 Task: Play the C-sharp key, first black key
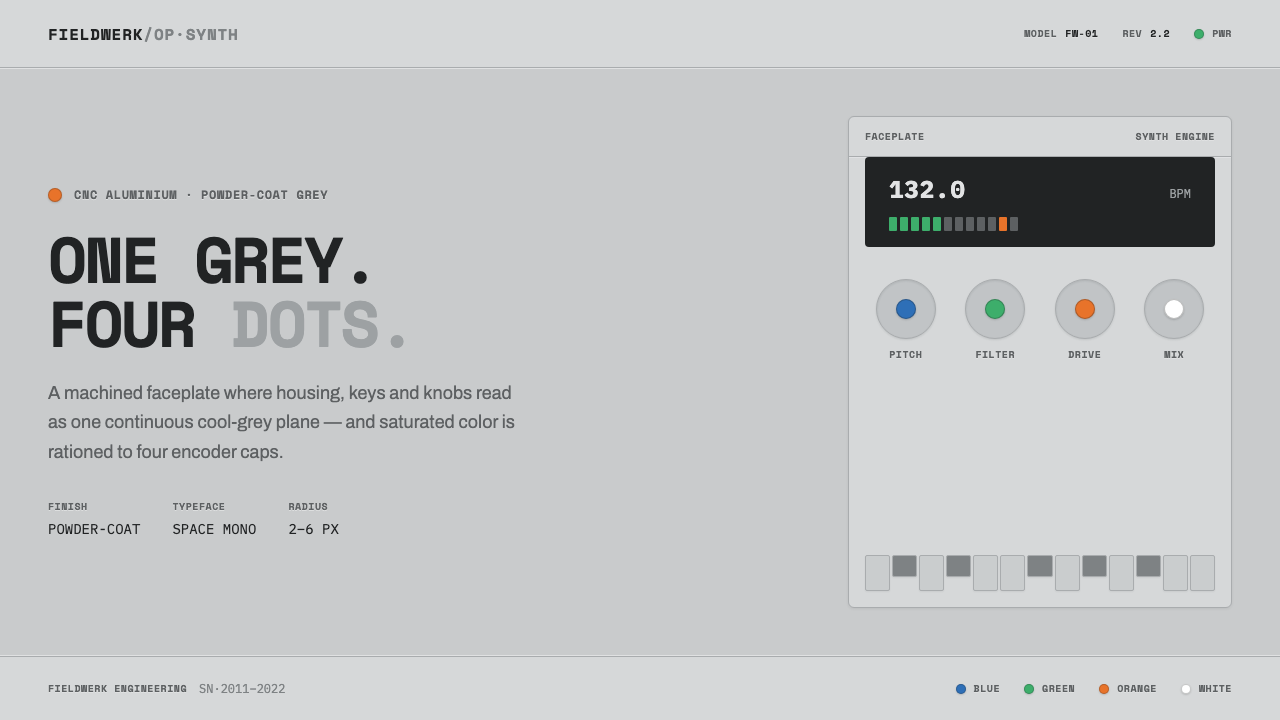click(904, 566)
